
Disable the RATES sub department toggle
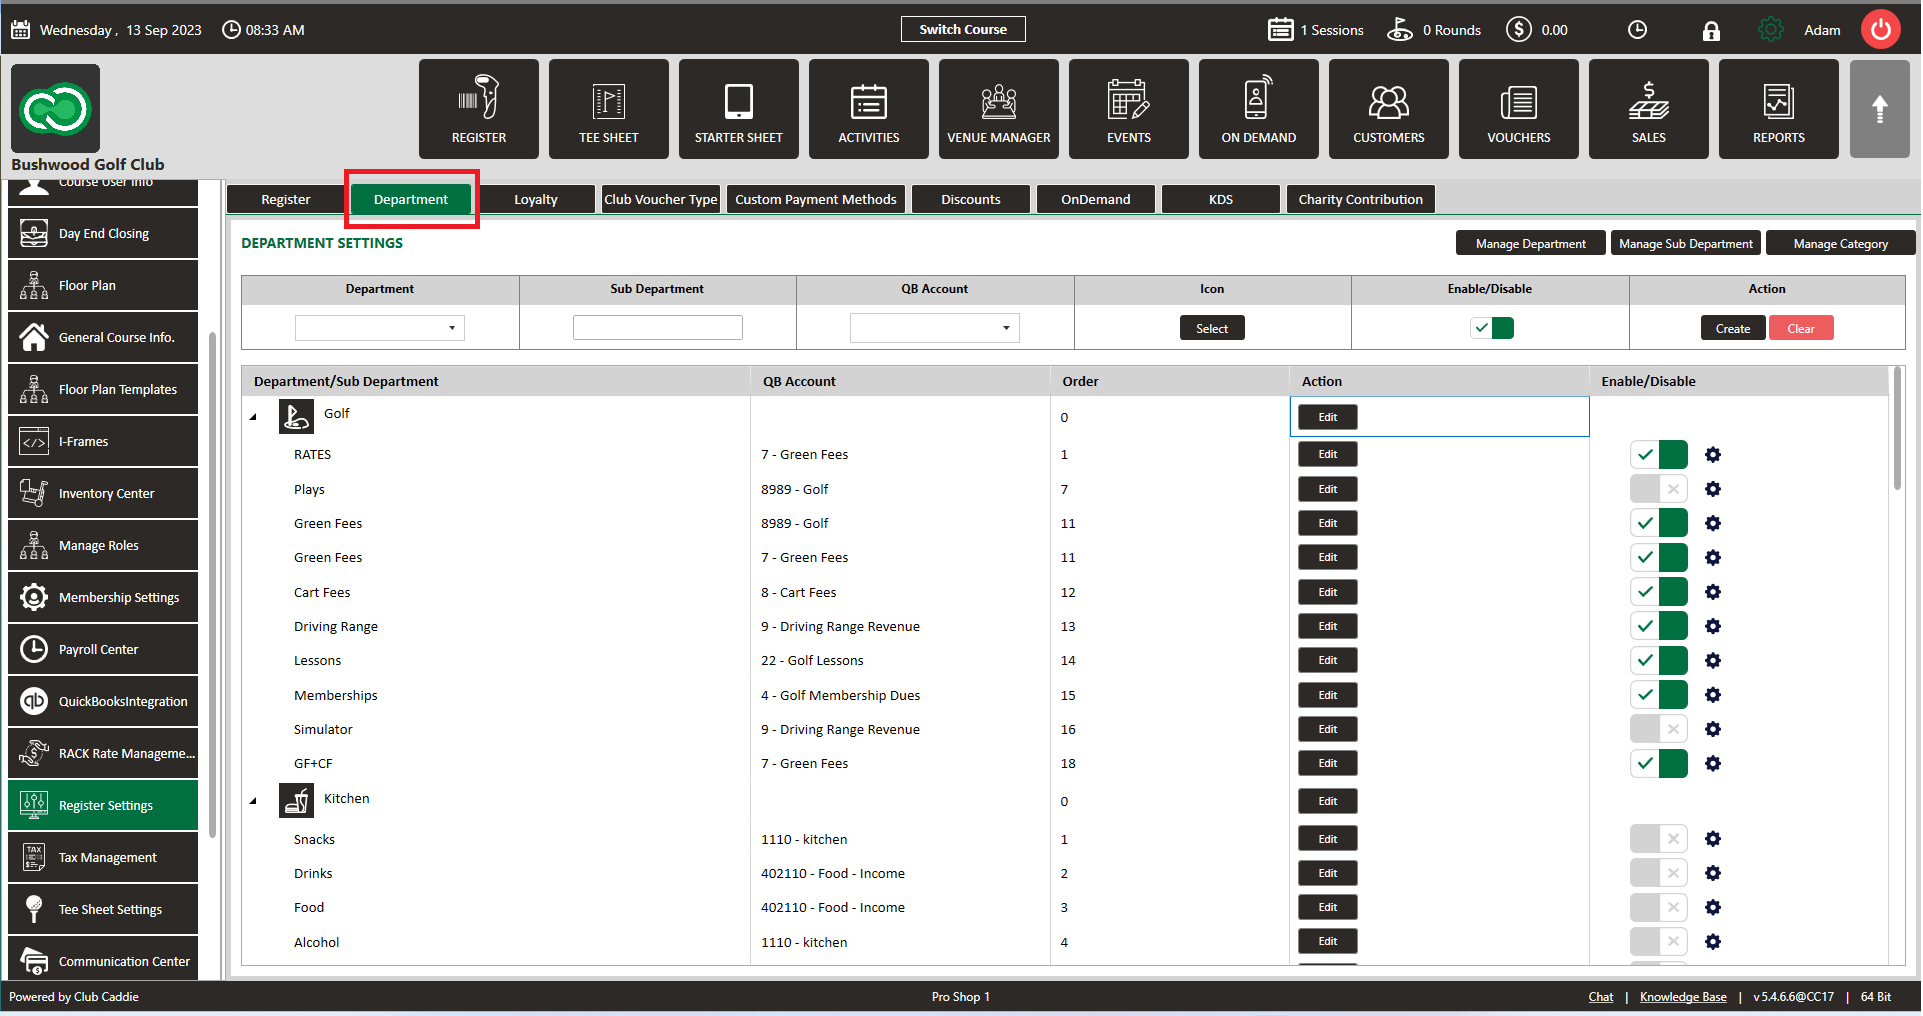(1659, 455)
